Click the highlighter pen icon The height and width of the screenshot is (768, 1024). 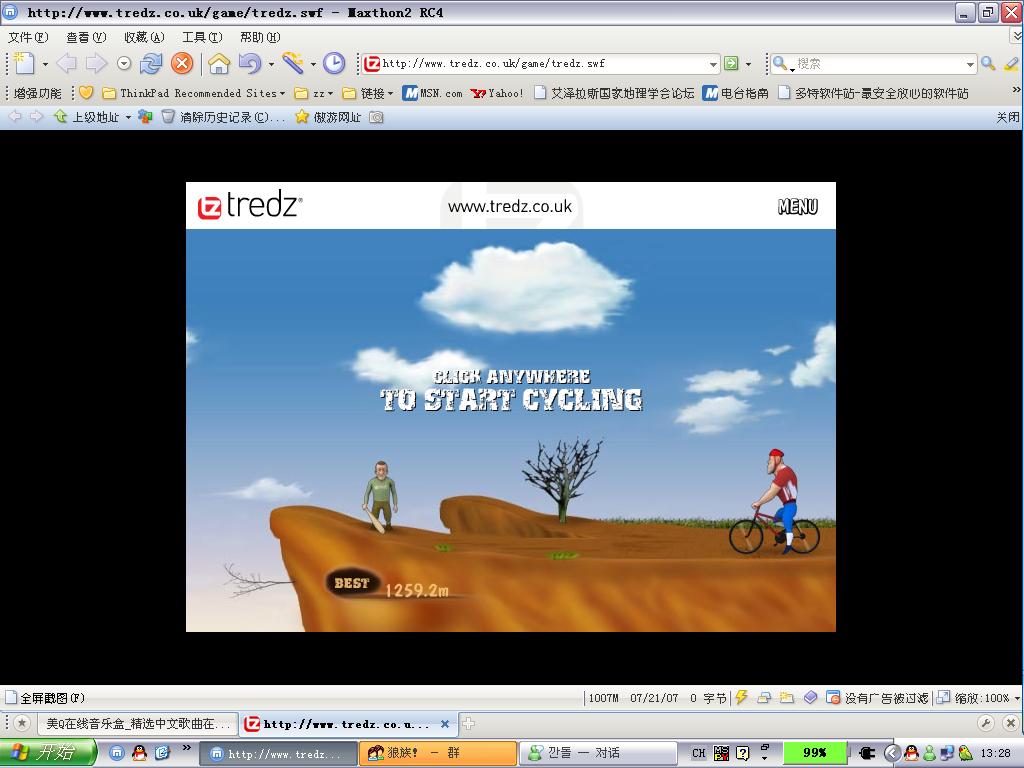pyautogui.click(x=1011, y=63)
